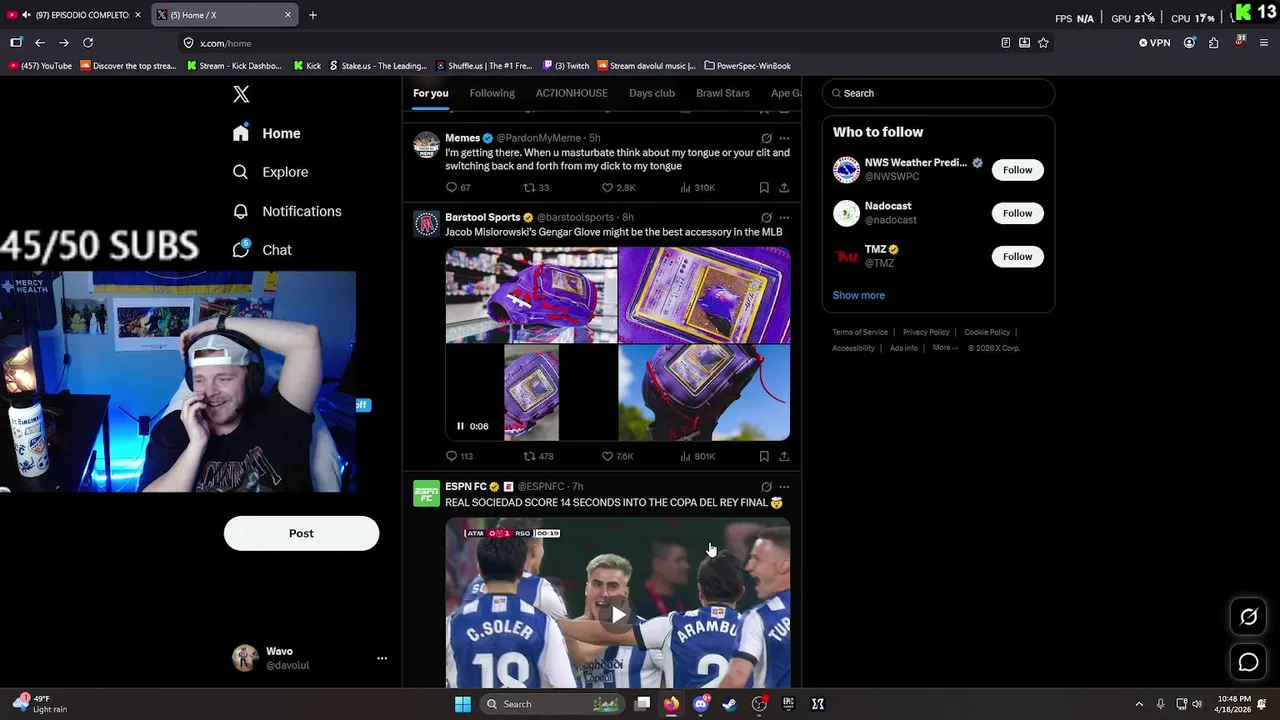This screenshot has height=720, width=1280.
Task: Switch to EPISODIO COMPLETO browser tab
Action: pyautogui.click(x=76, y=15)
